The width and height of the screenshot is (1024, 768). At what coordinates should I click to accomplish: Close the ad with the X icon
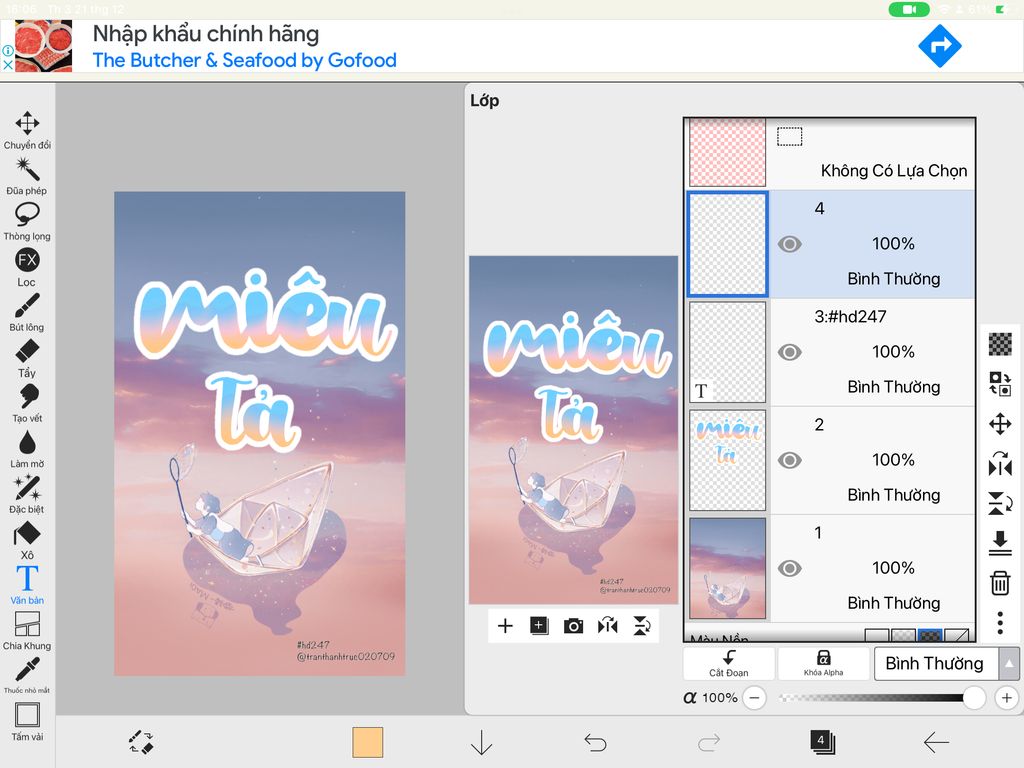pos(7,65)
